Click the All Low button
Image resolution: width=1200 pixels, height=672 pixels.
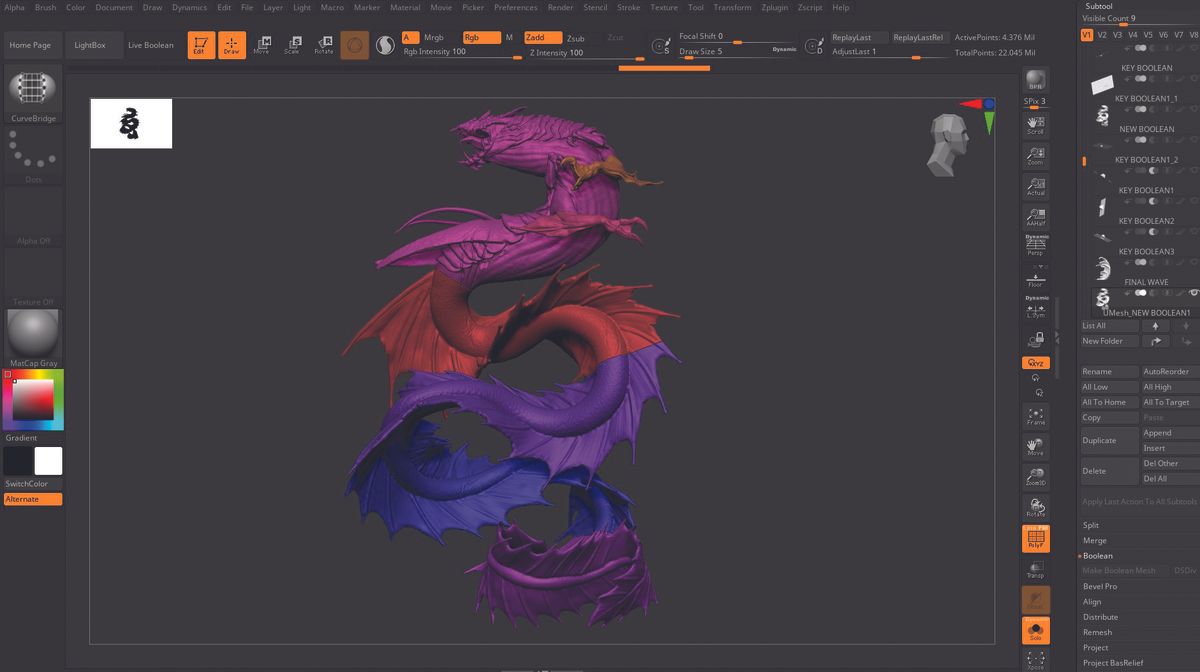coord(1097,386)
